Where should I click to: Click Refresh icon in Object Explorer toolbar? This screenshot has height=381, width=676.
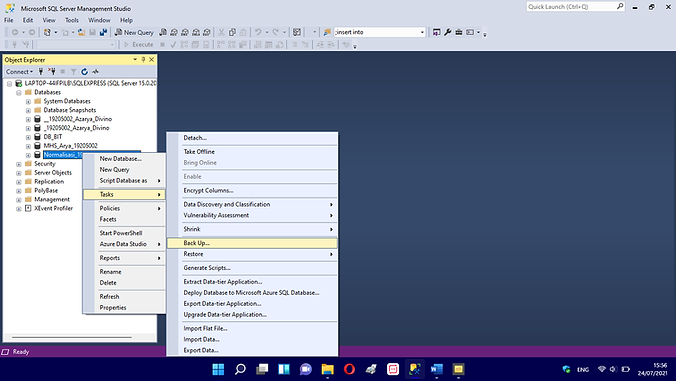tap(84, 72)
